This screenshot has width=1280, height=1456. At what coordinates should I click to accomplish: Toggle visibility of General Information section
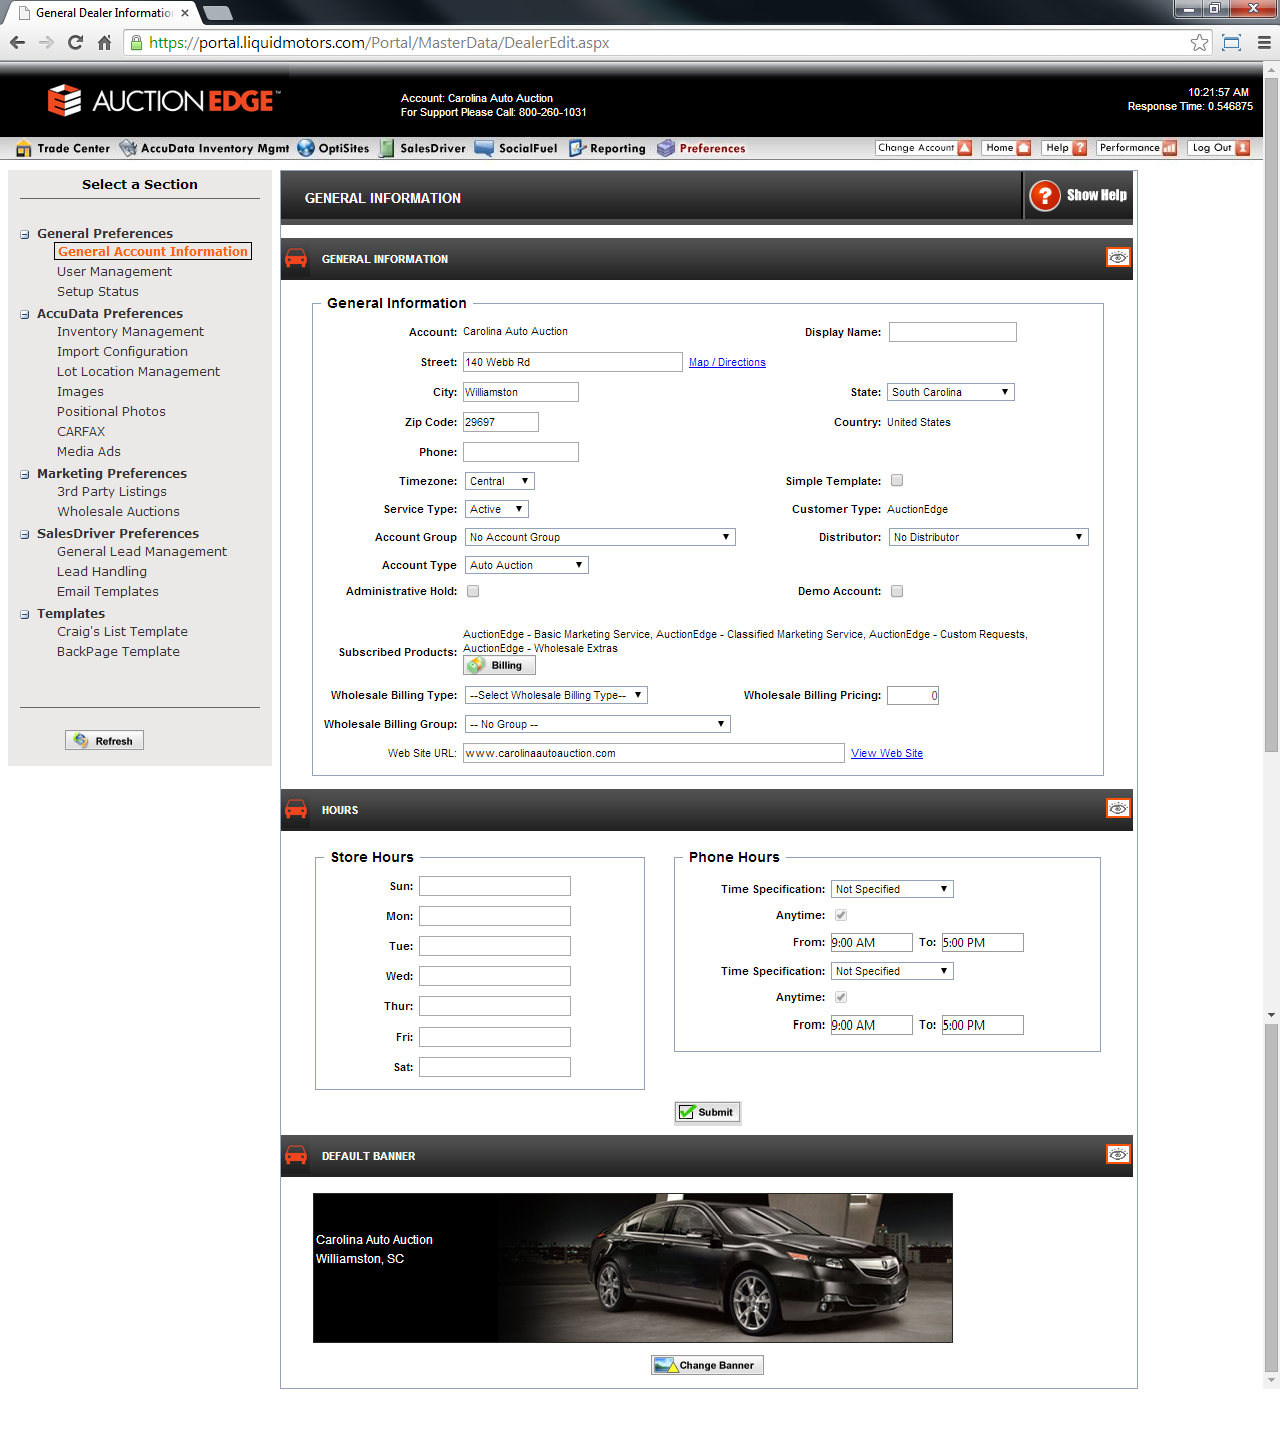pyautogui.click(x=1118, y=257)
